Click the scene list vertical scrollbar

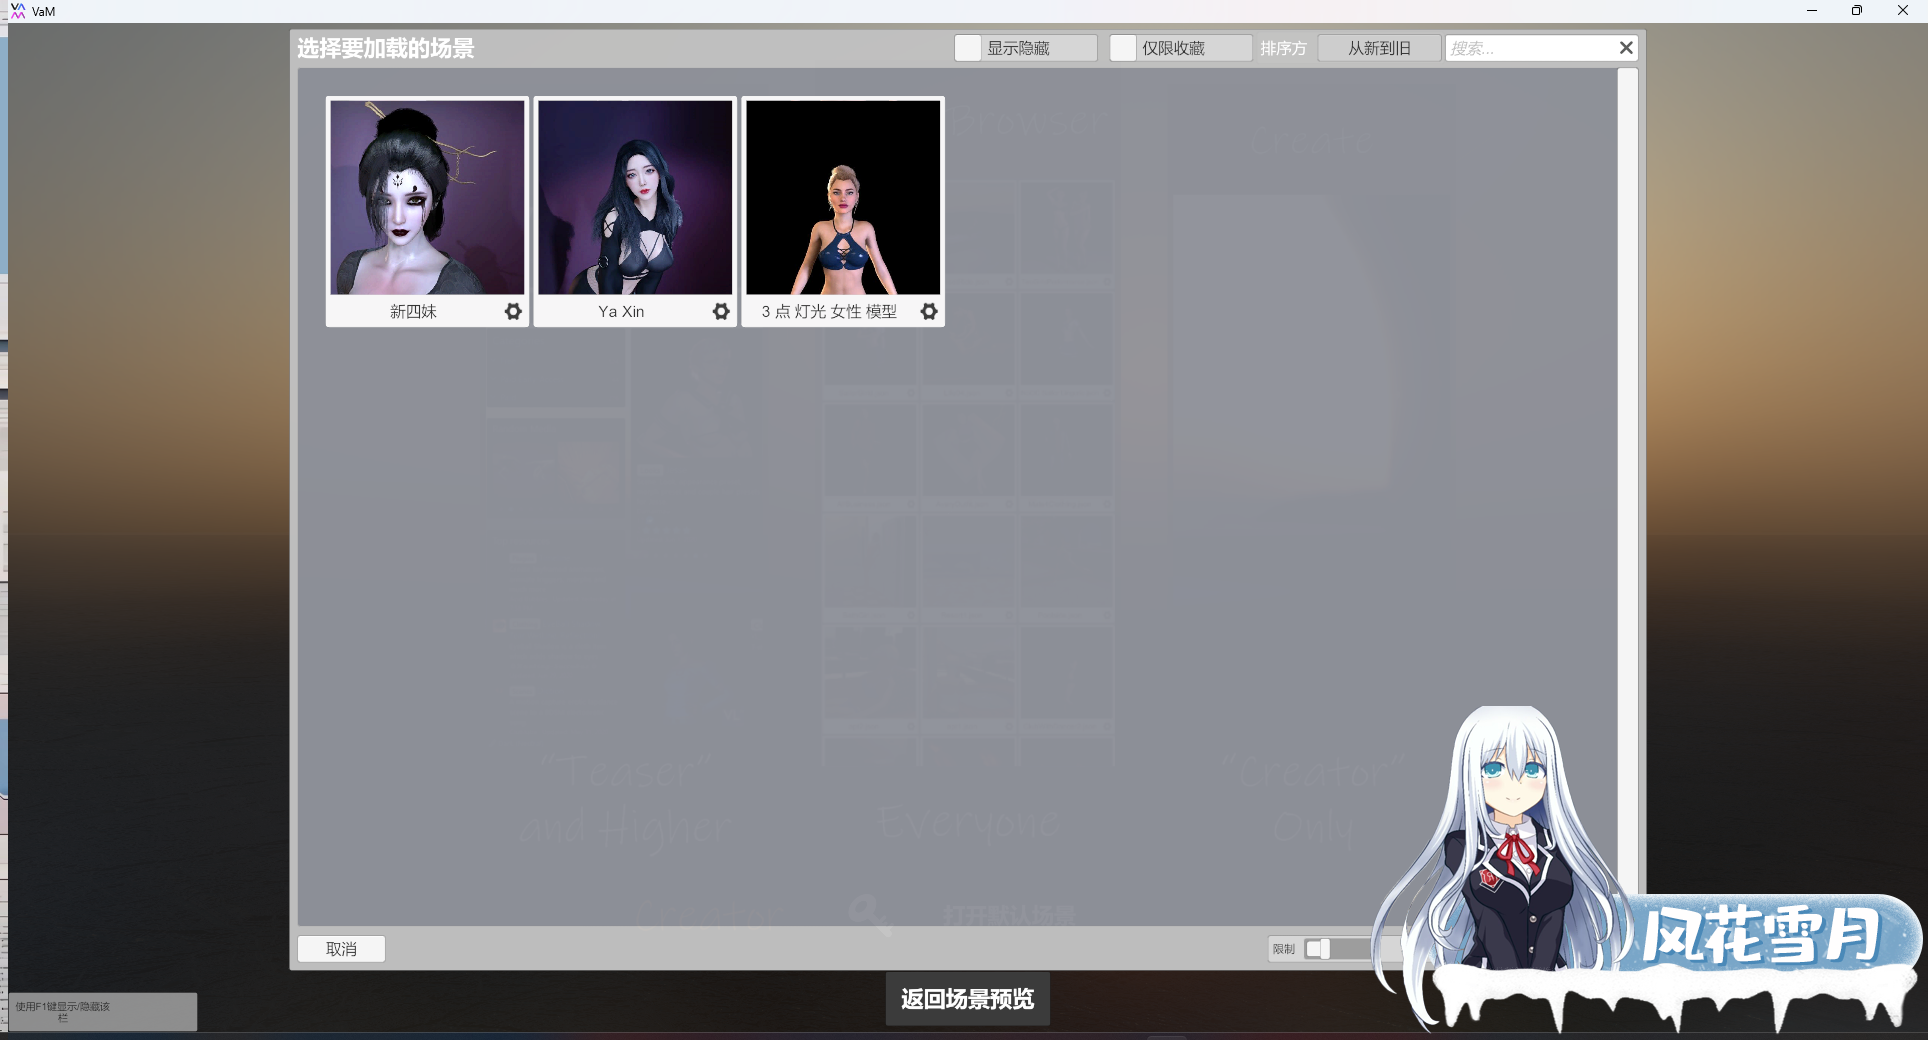click(1627, 400)
